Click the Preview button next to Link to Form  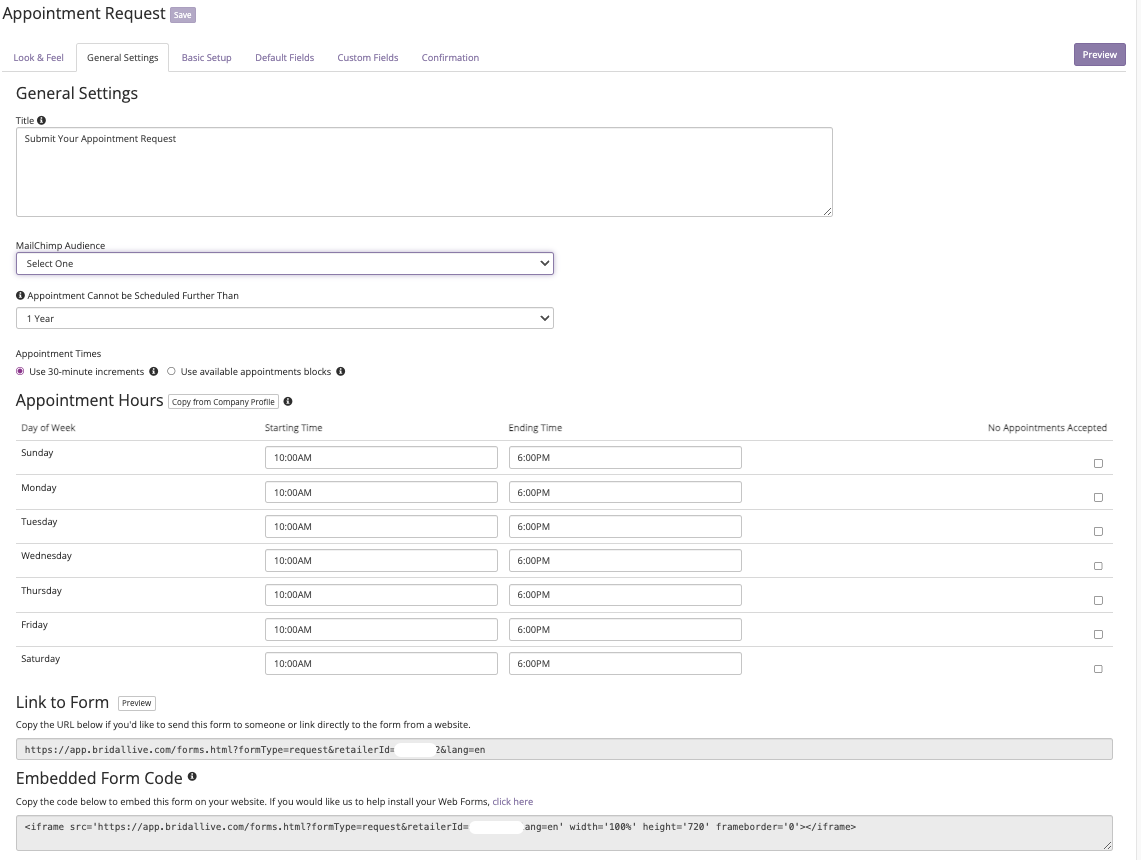tap(137, 703)
